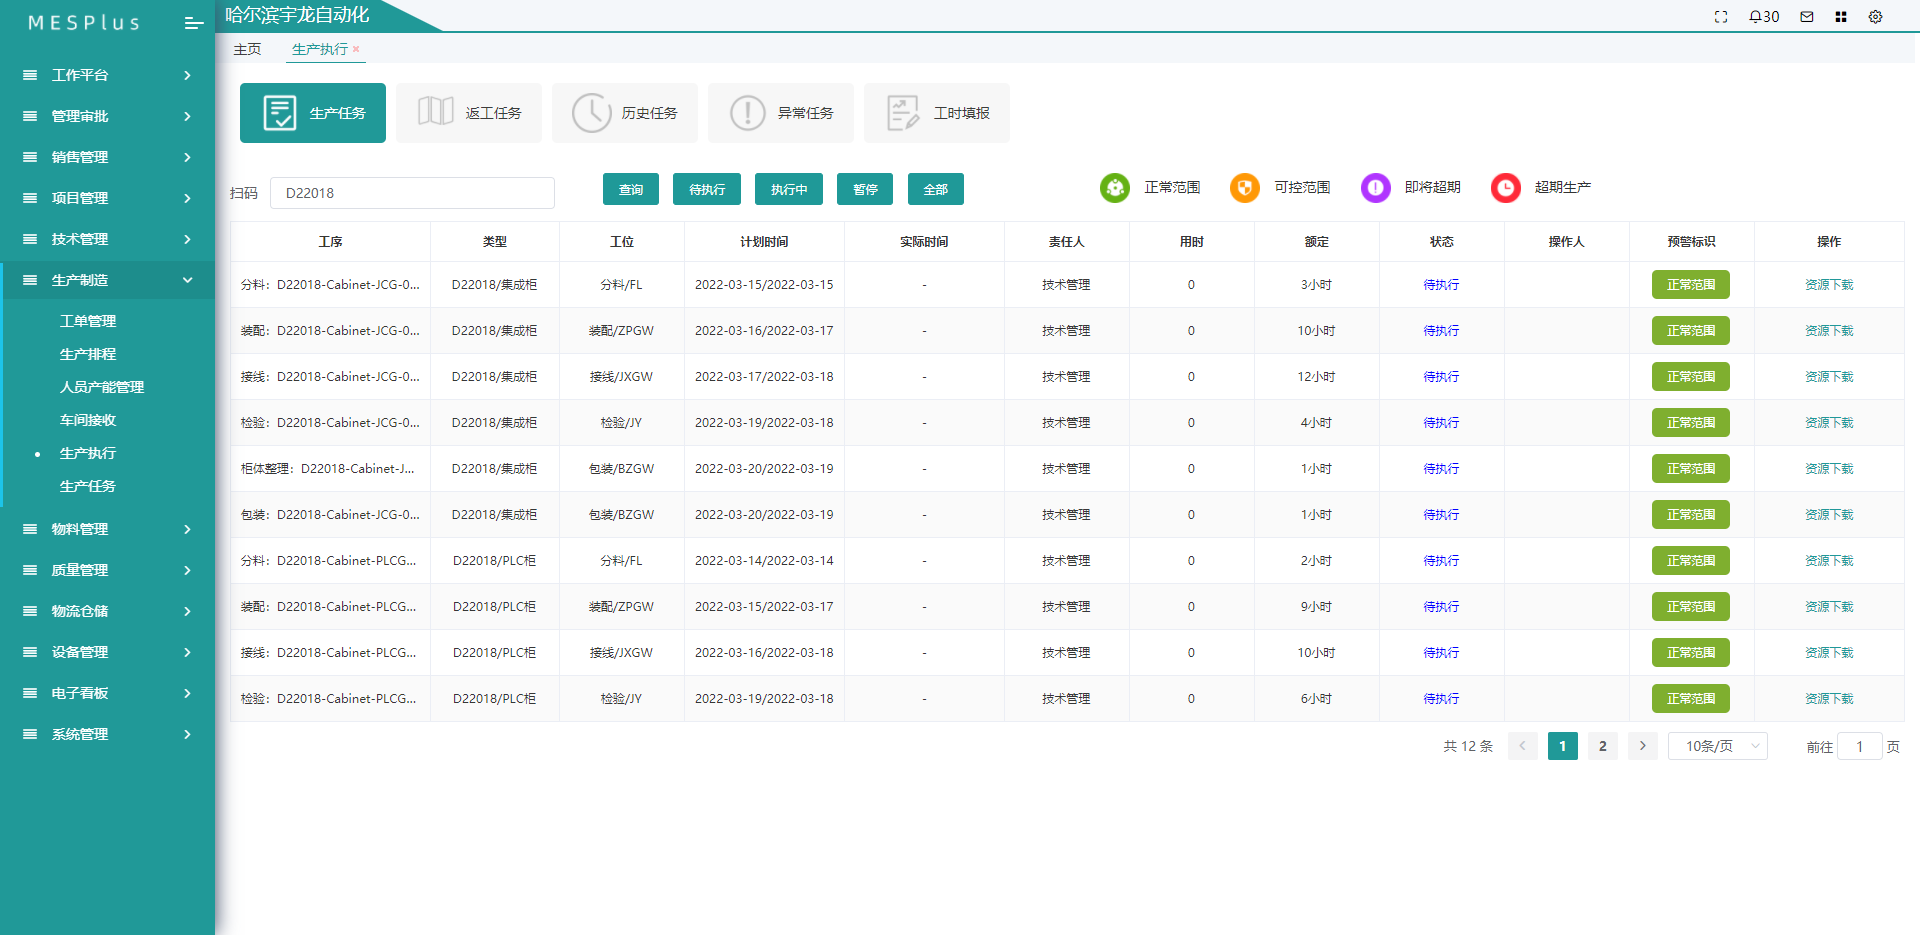This screenshot has height=935, width=1920.
Task: Switch to the 异常任务 card
Action: click(x=781, y=113)
